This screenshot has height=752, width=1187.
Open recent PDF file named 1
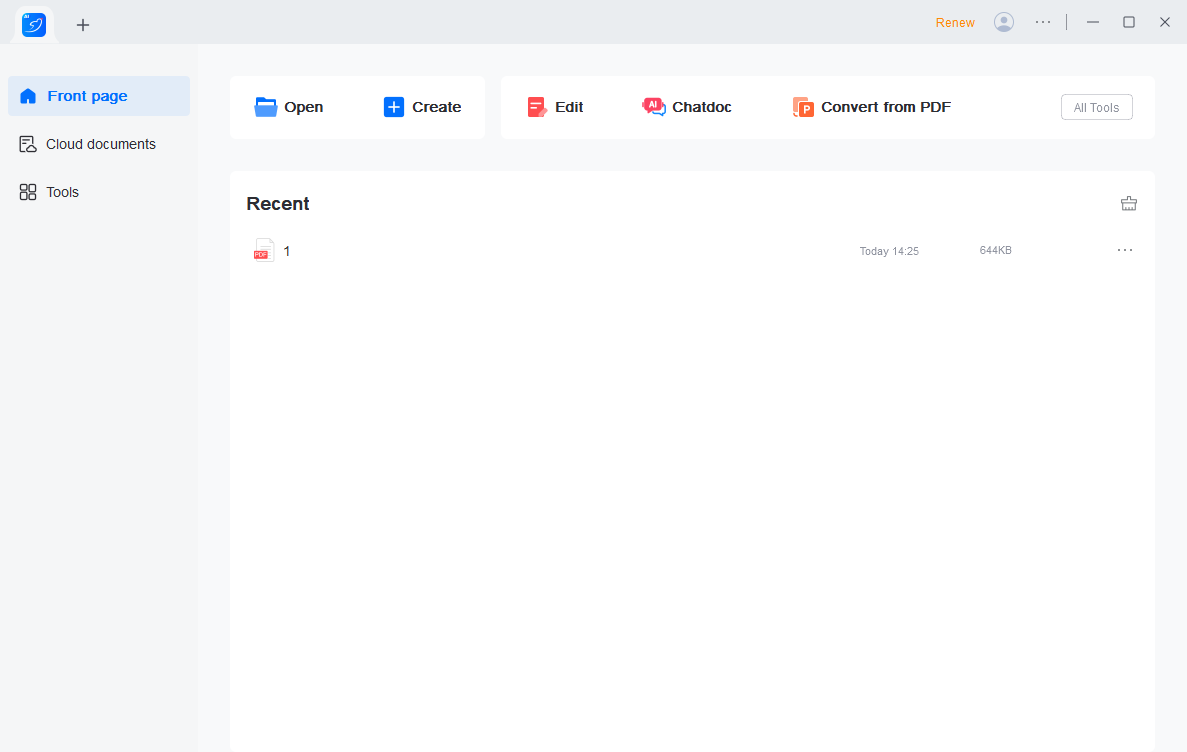tap(287, 251)
